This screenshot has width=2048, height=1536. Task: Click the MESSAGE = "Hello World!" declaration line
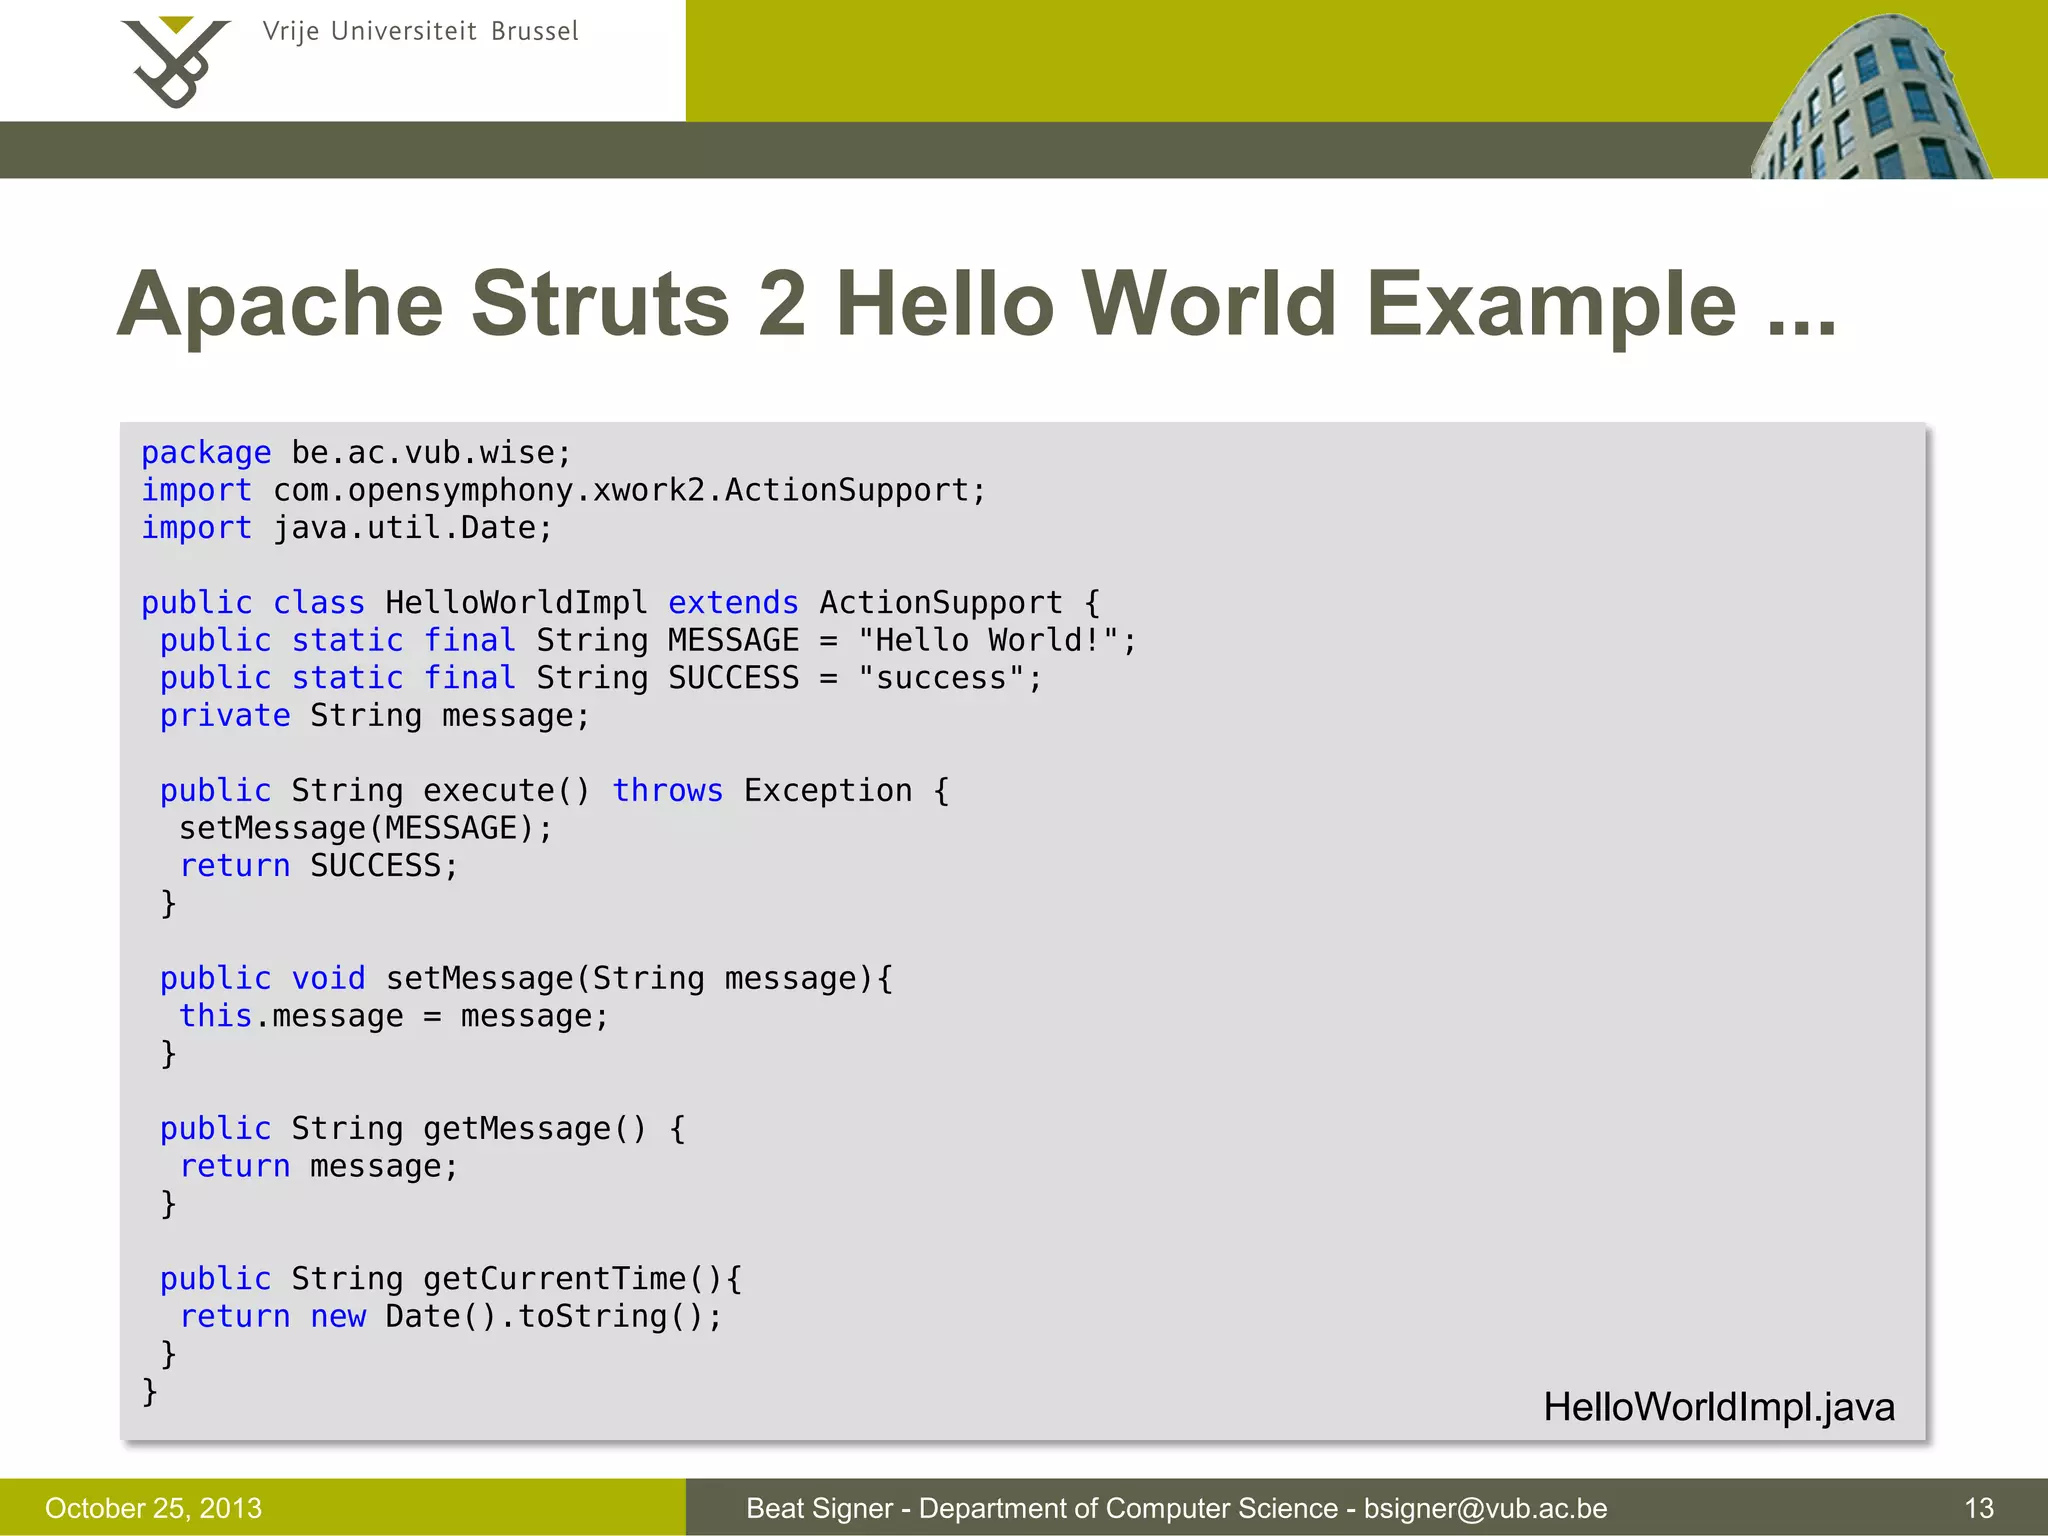(648, 640)
